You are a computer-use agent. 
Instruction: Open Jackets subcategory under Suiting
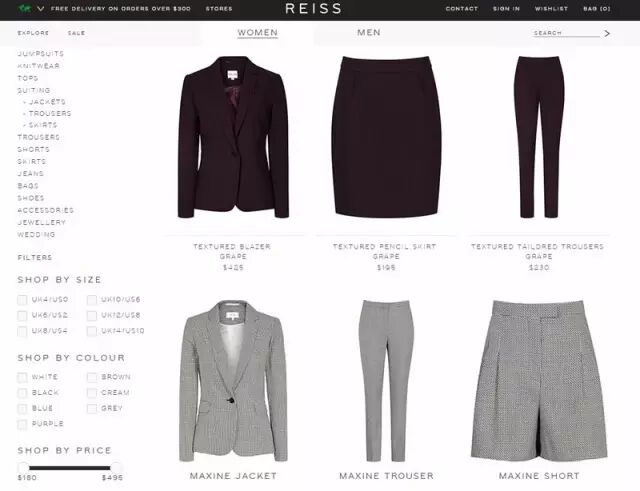coord(47,102)
